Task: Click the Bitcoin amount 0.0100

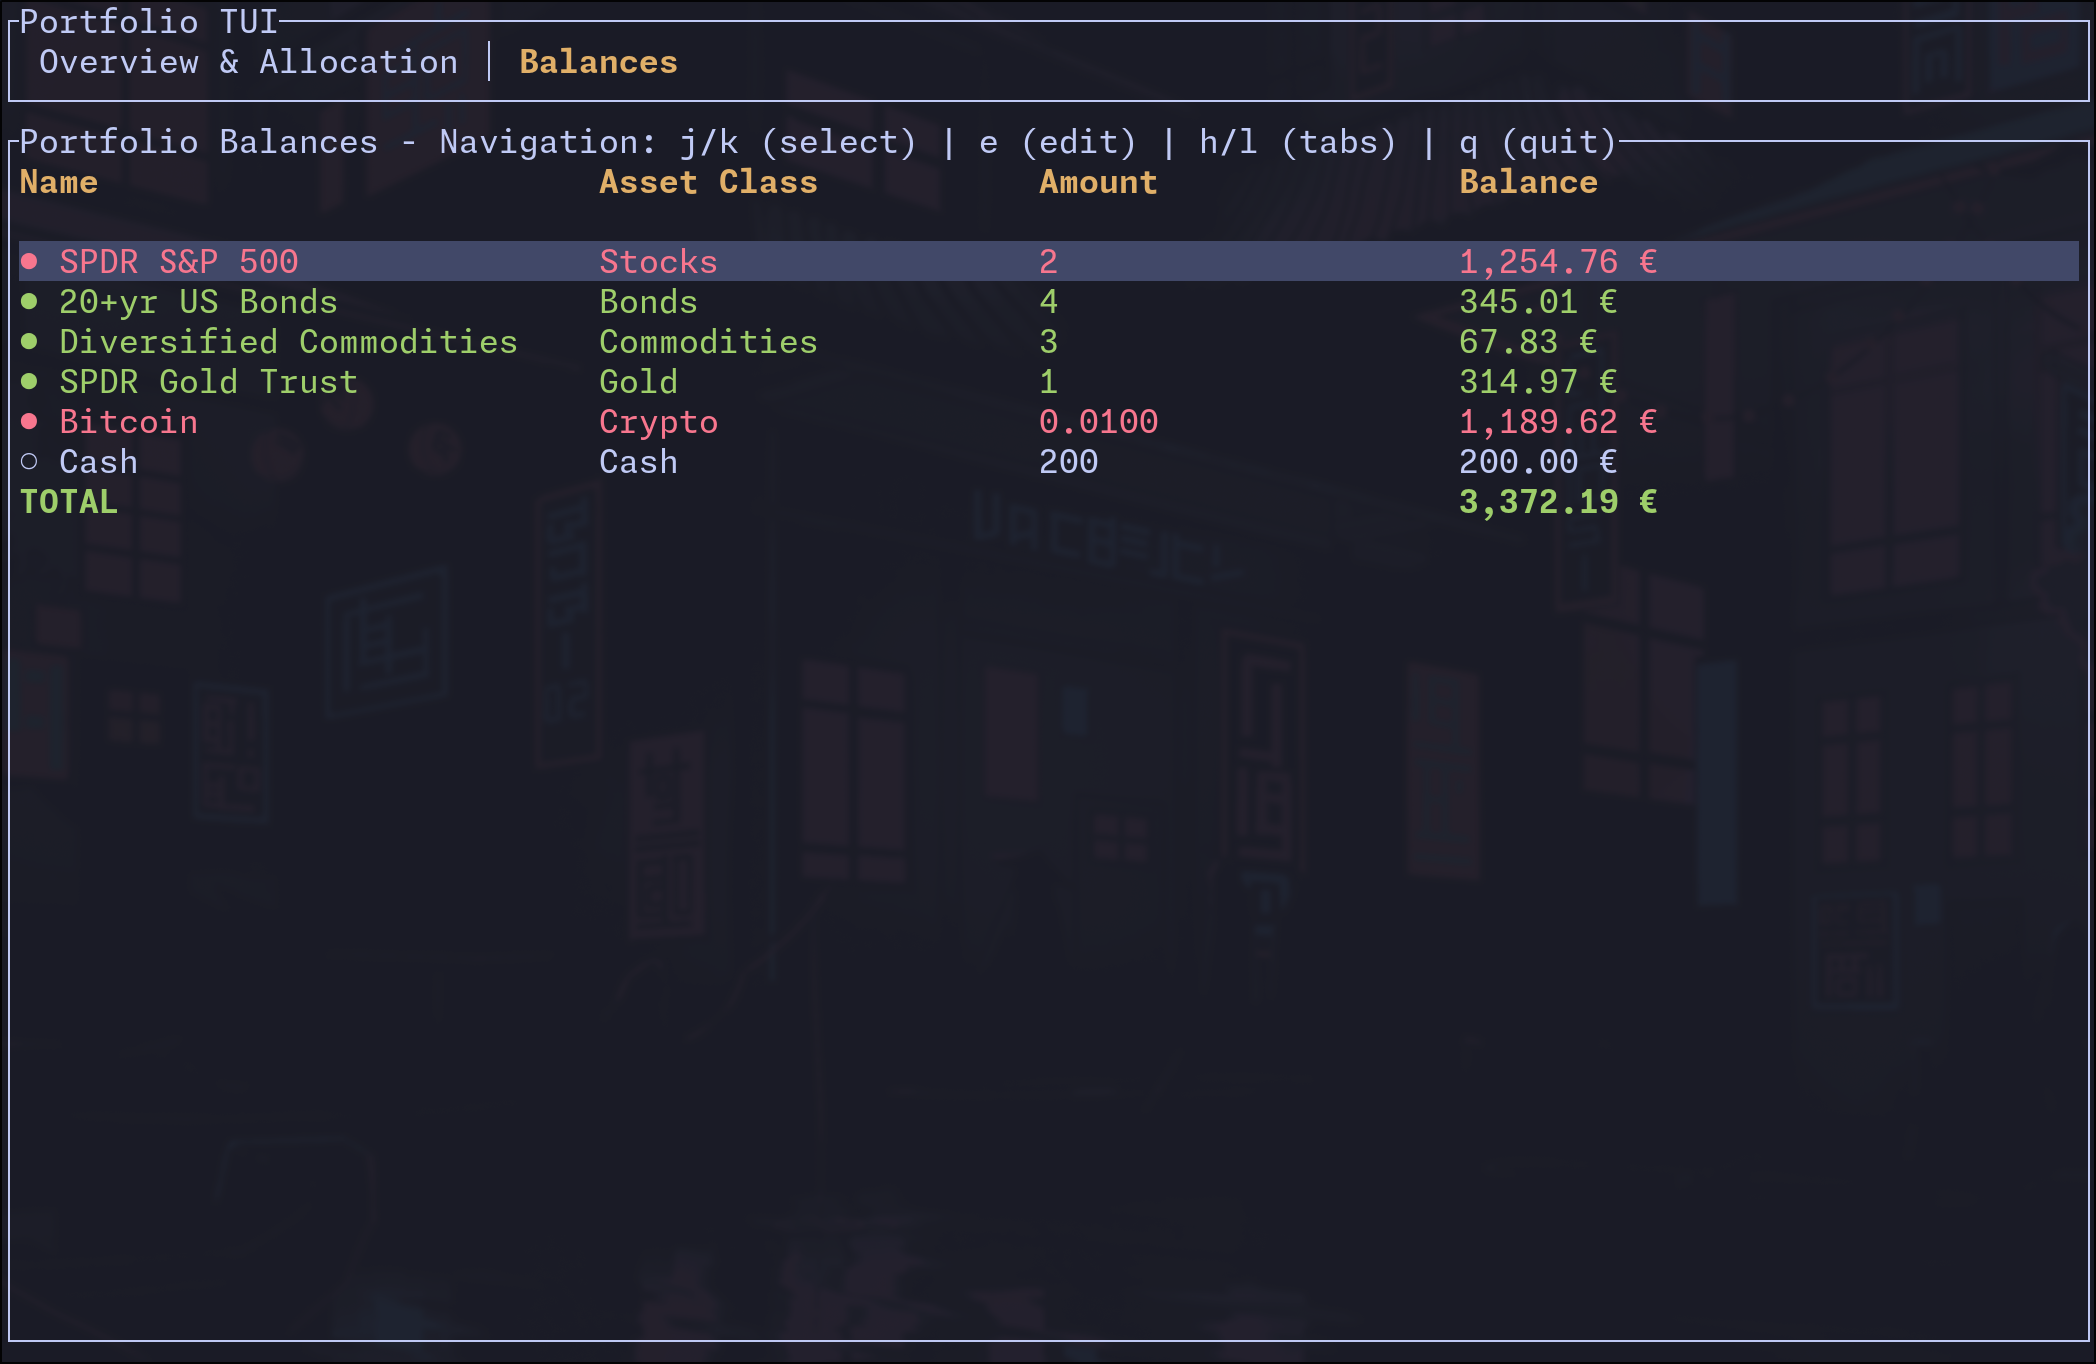Action: coord(1098,422)
